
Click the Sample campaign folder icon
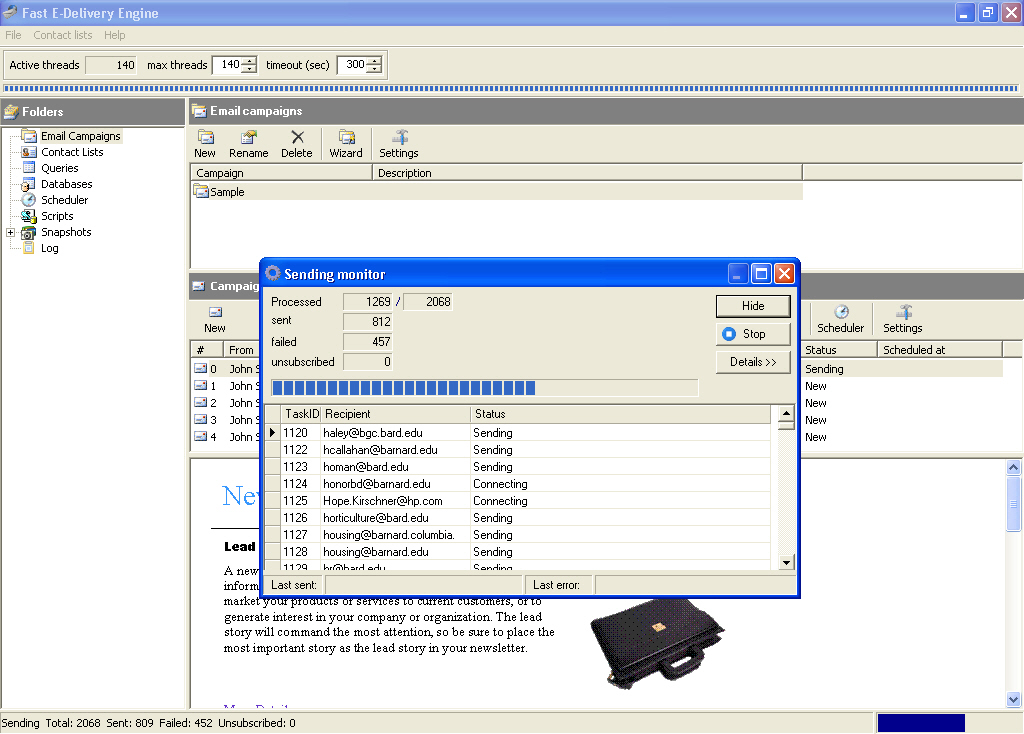(x=201, y=191)
